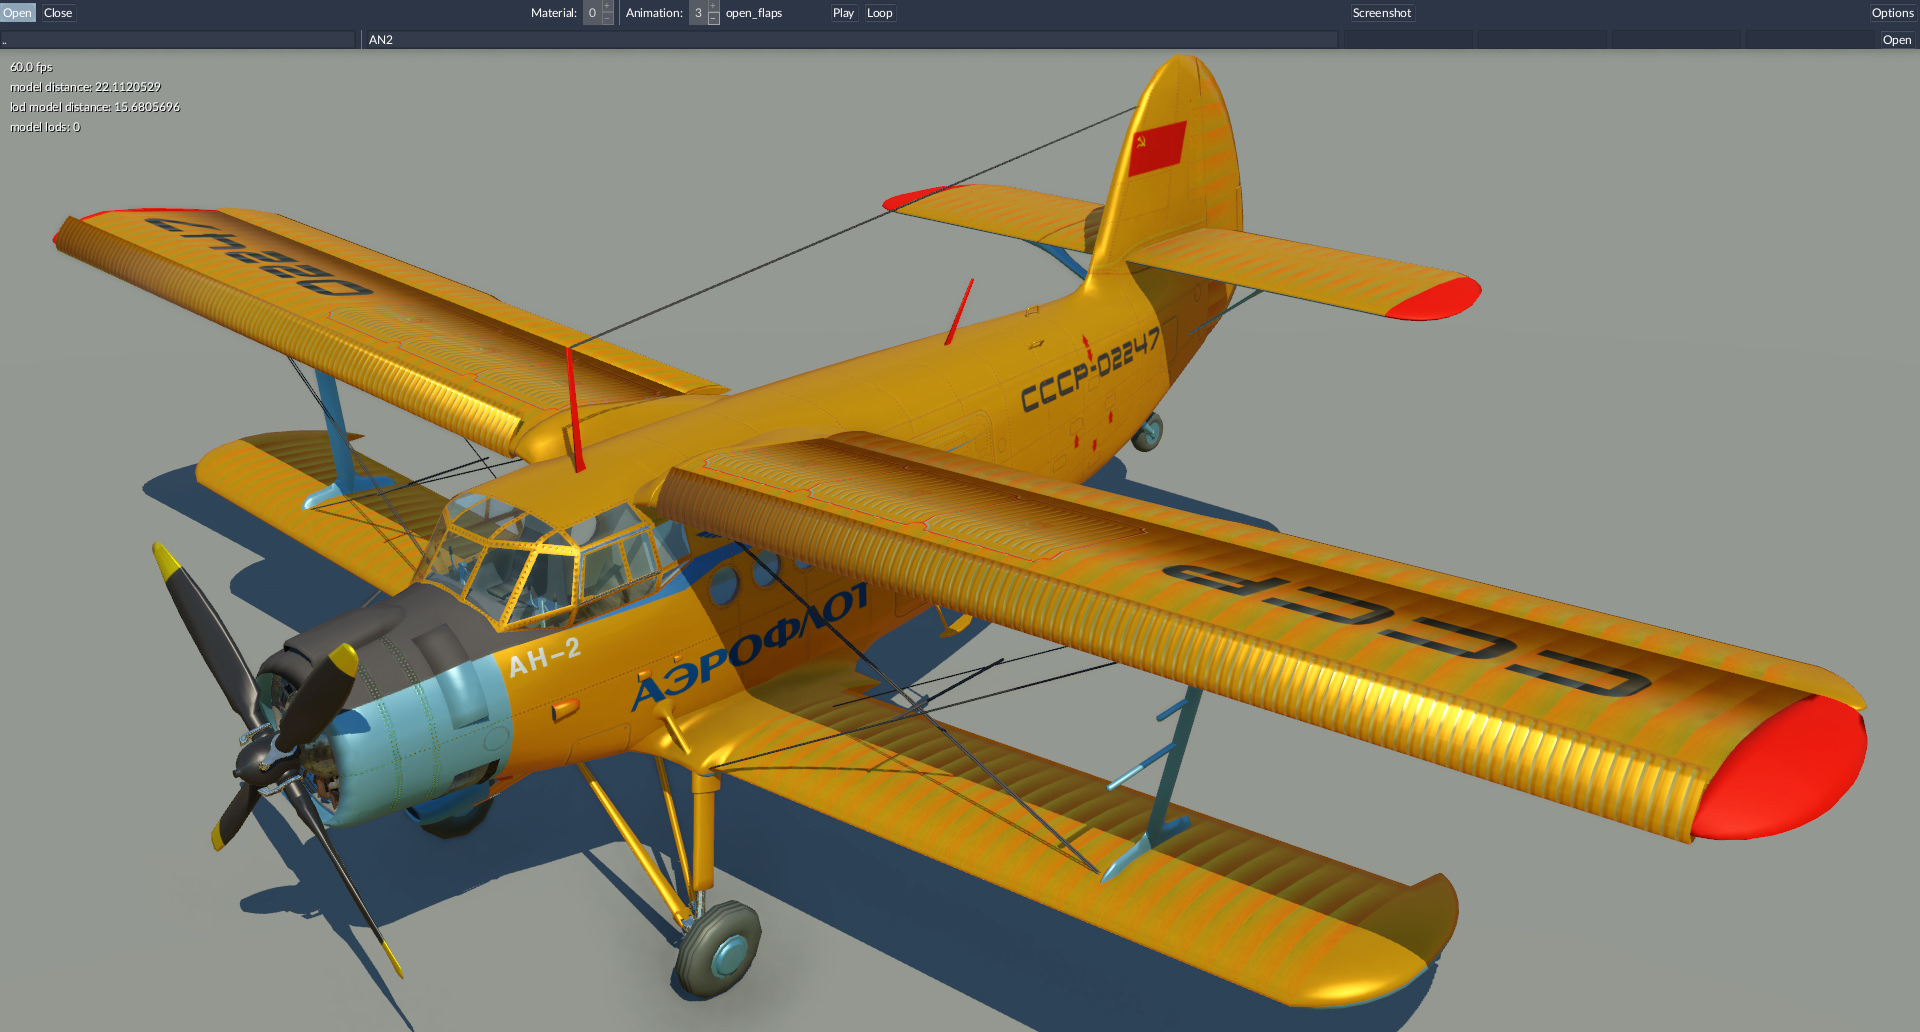Decrease the Material index with minus

pos(607,19)
